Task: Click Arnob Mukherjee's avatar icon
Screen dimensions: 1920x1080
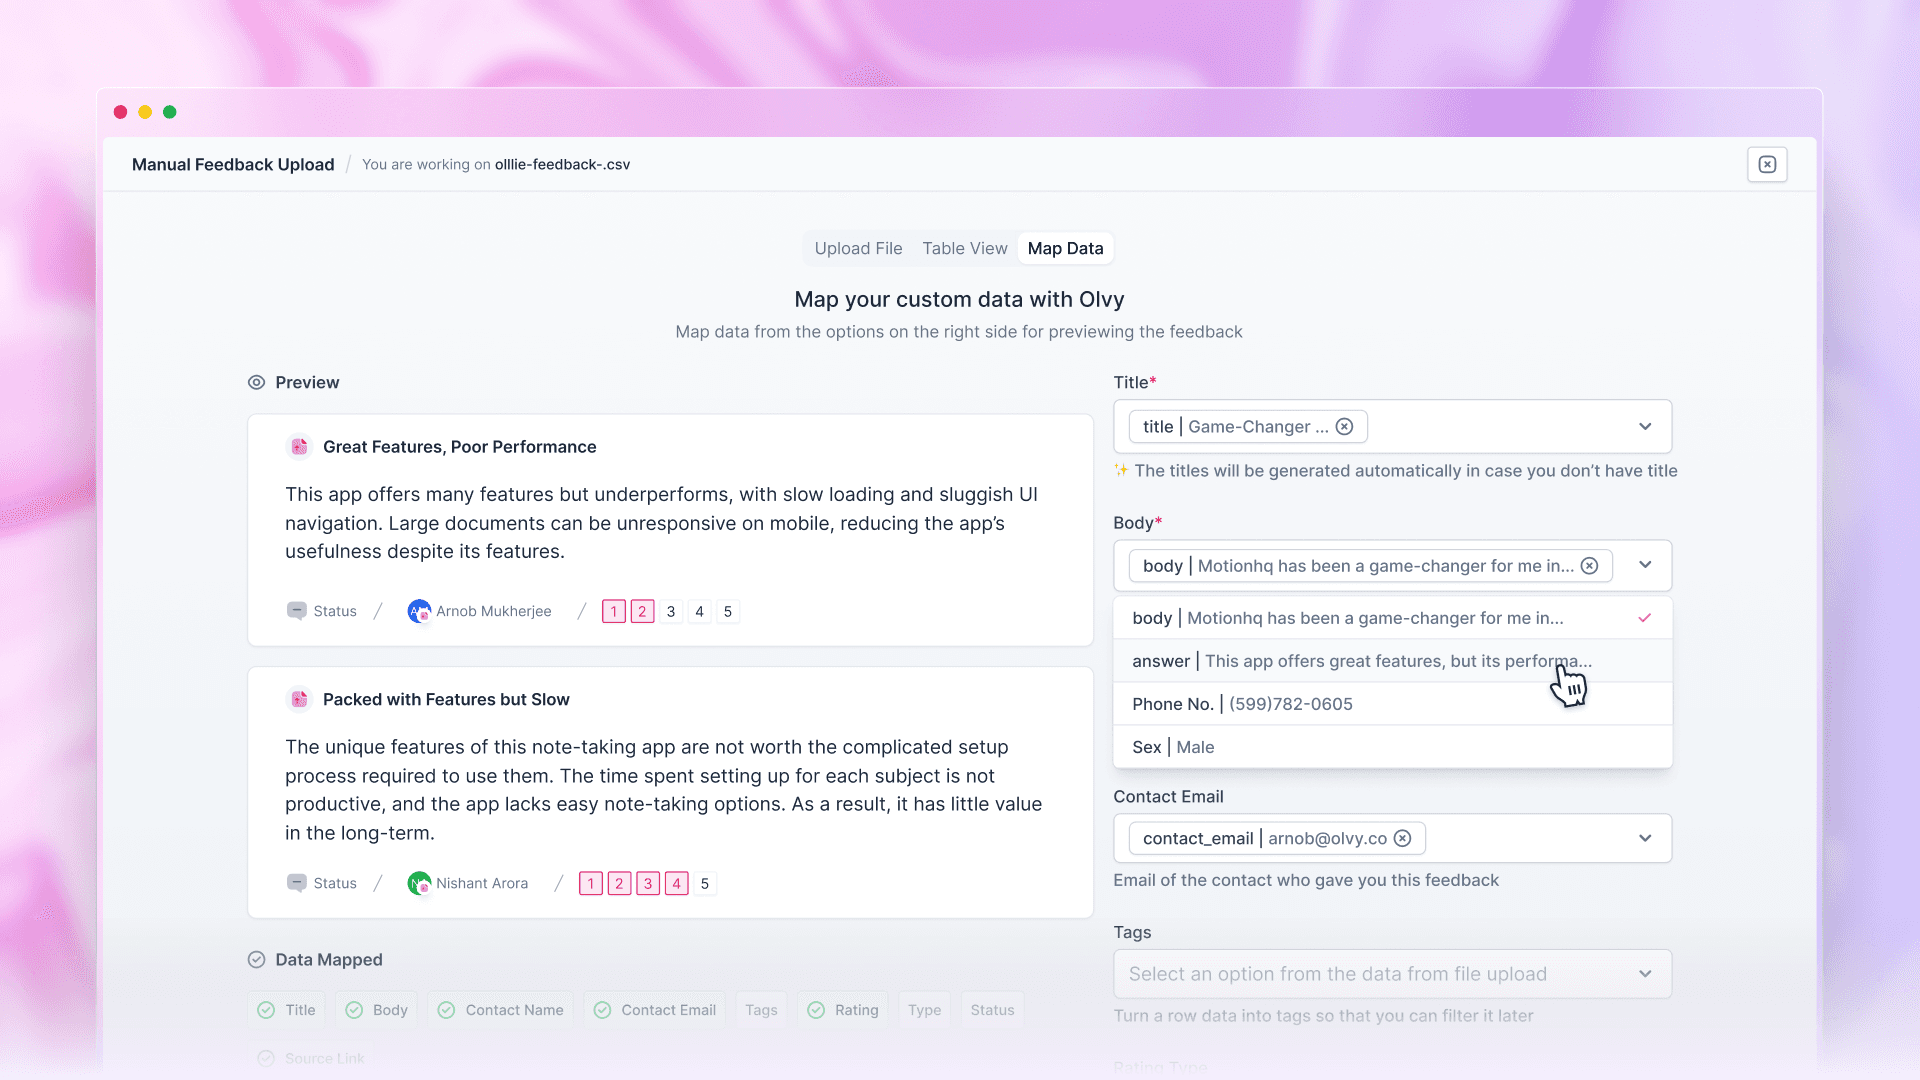Action: pos(419,611)
